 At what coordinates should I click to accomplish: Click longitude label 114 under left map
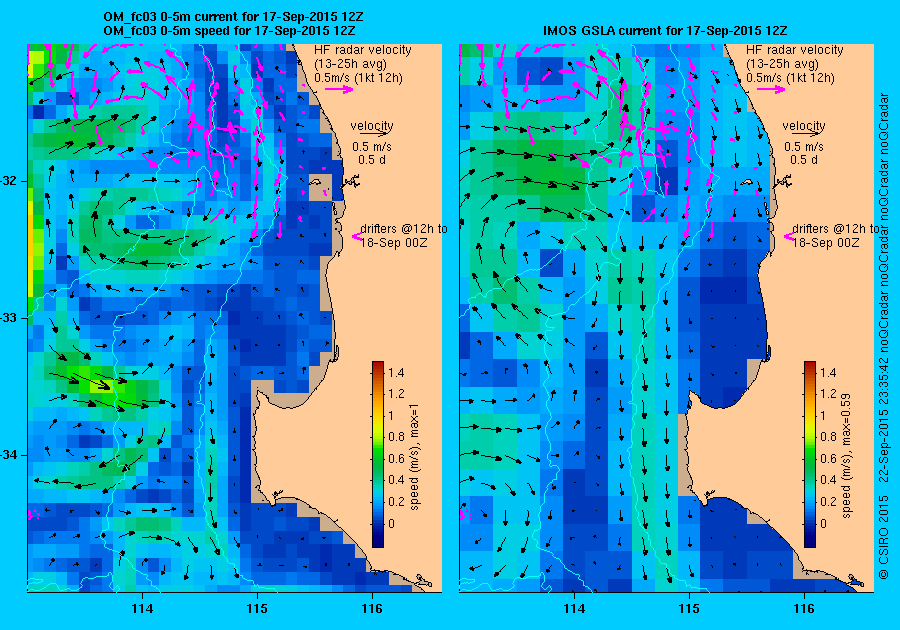tap(142, 609)
